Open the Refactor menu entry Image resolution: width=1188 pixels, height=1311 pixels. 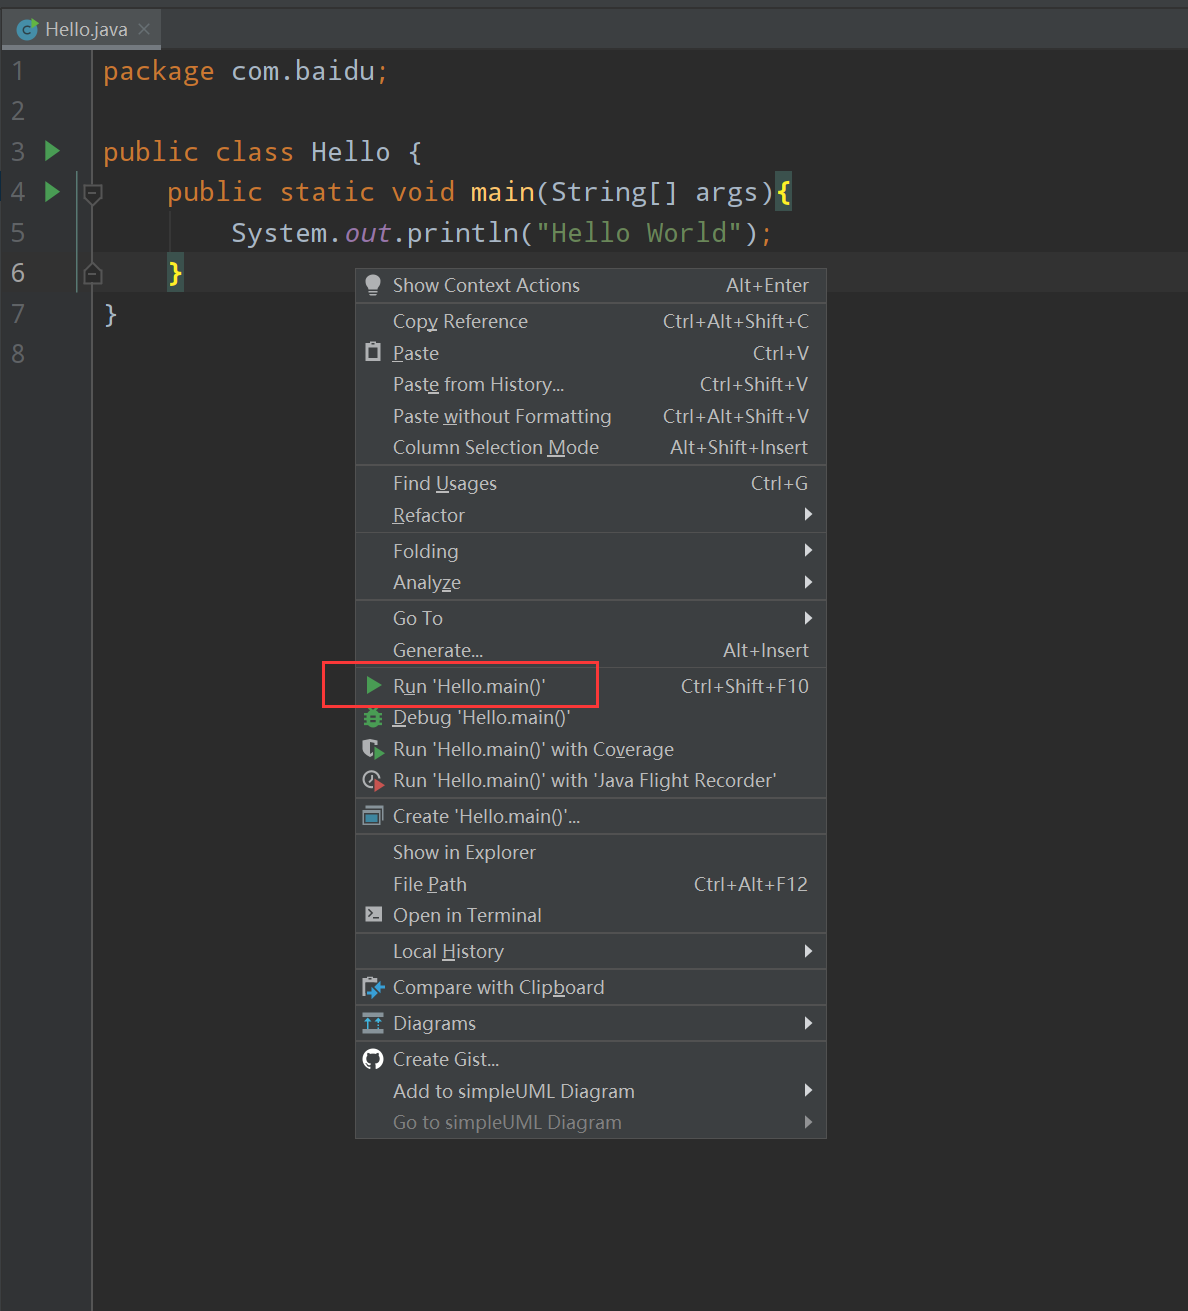590,515
